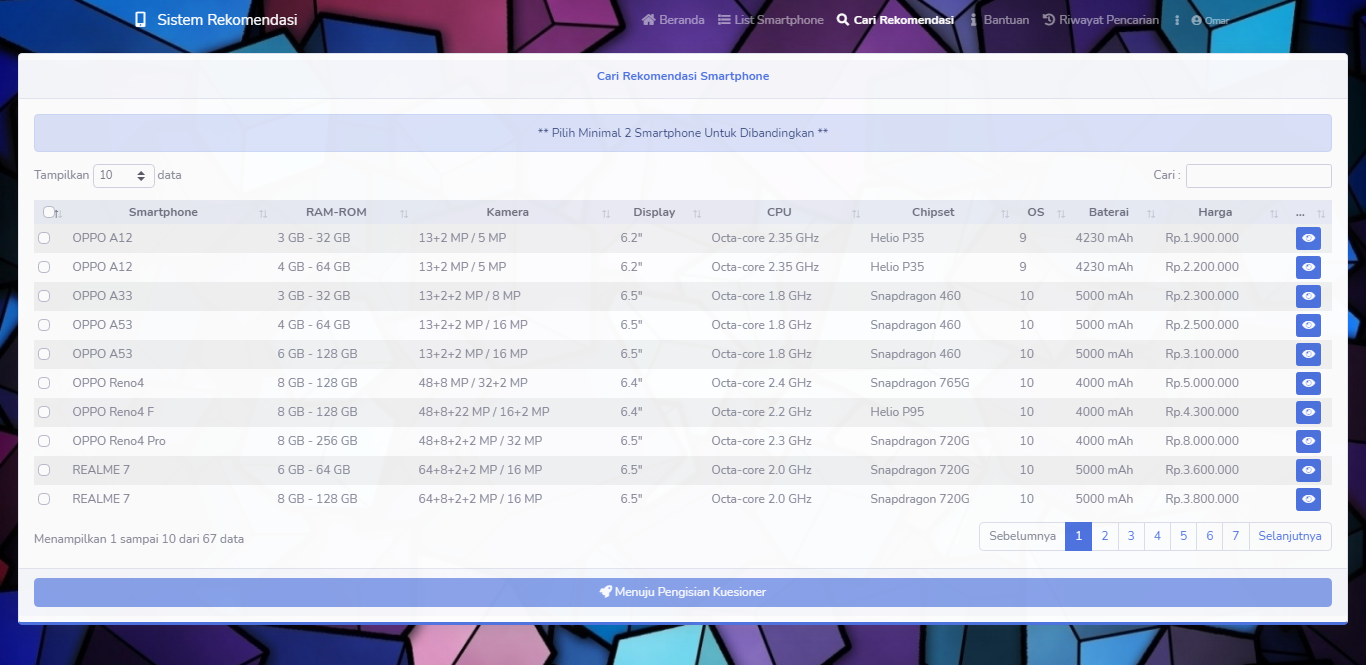This screenshot has height=665, width=1366.
Task: Click the Rp.1.900.000 price cell
Action: [x=1202, y=238]
